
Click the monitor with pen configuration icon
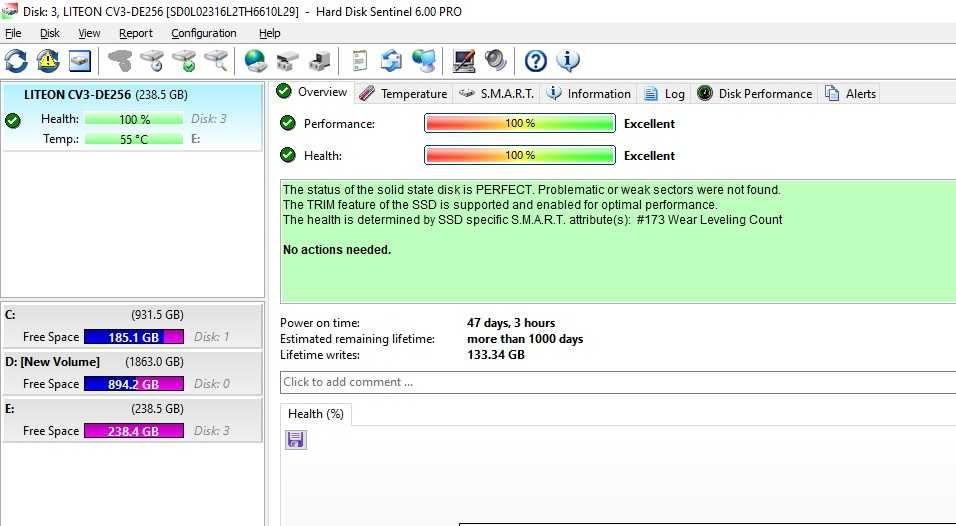point(464,61)
